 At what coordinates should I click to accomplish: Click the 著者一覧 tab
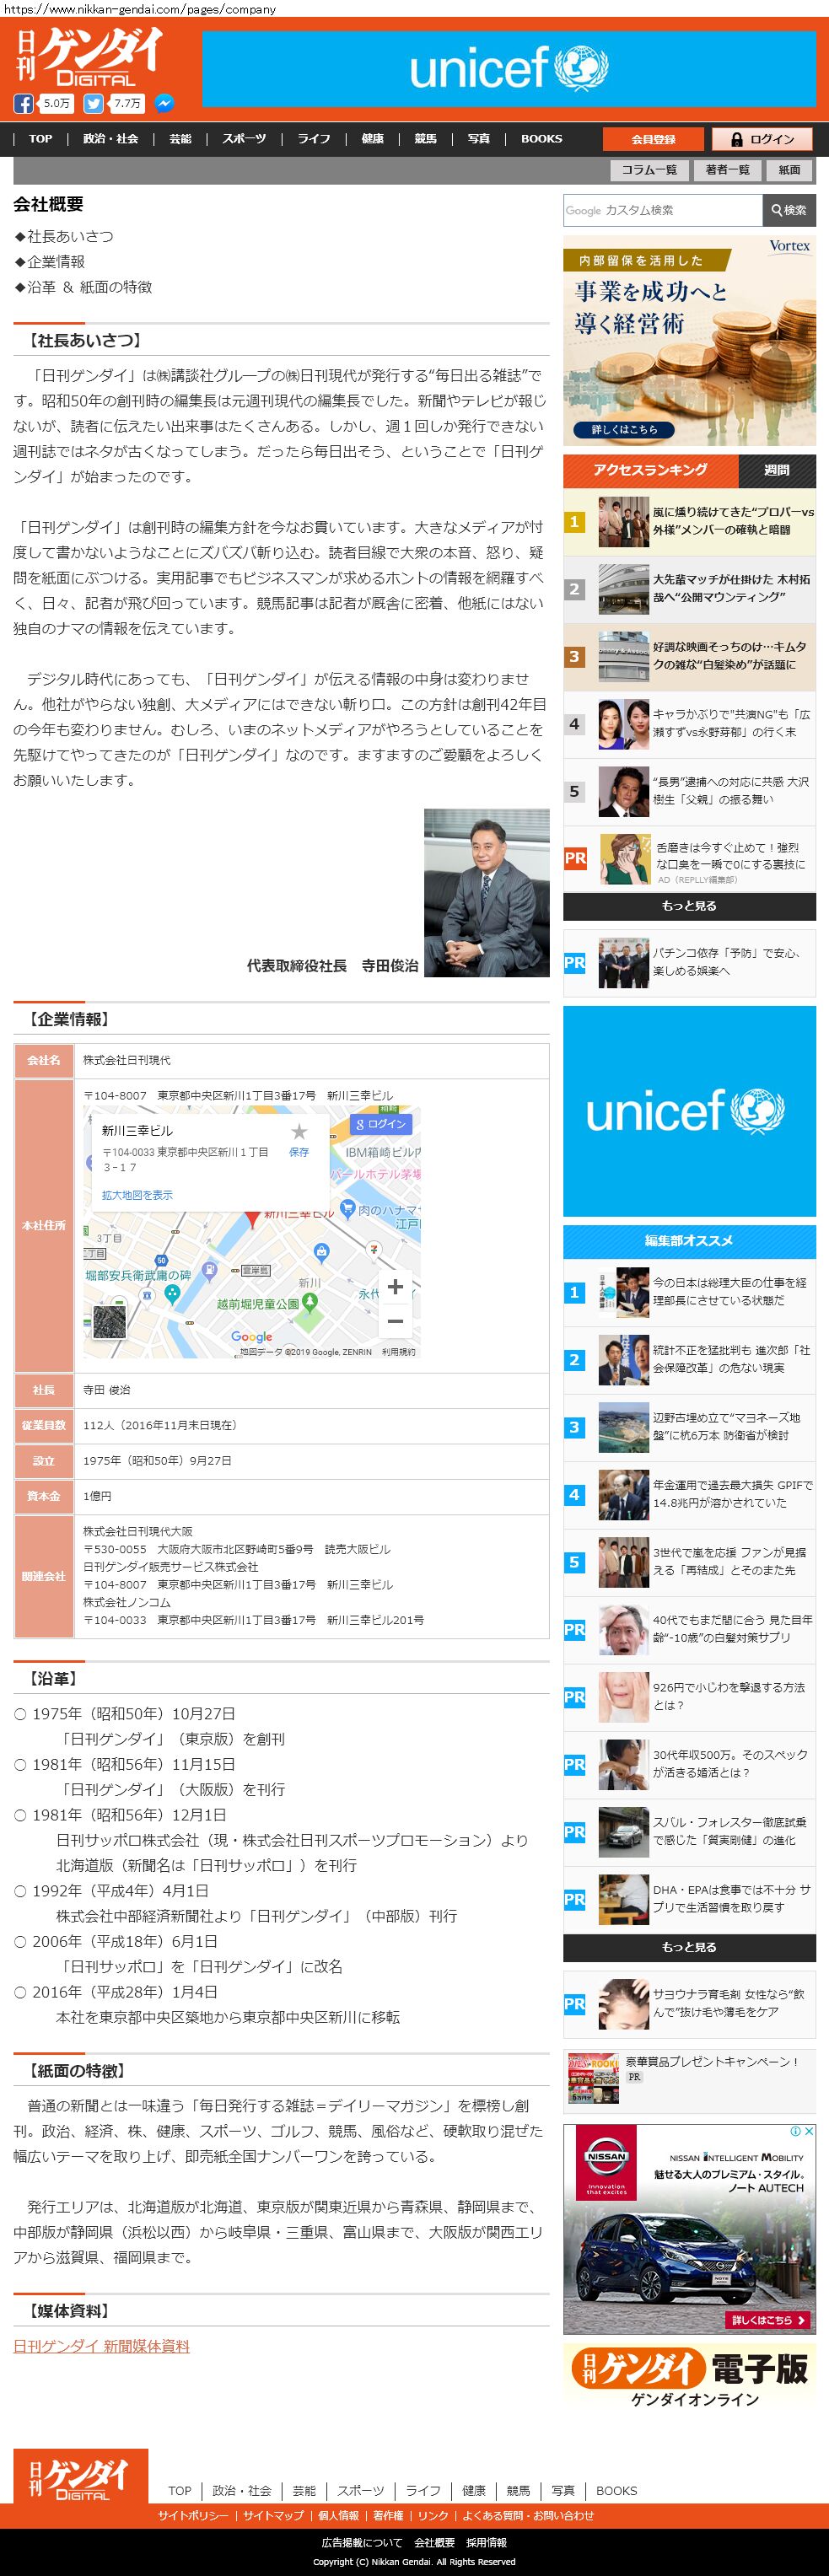point(727,170)
